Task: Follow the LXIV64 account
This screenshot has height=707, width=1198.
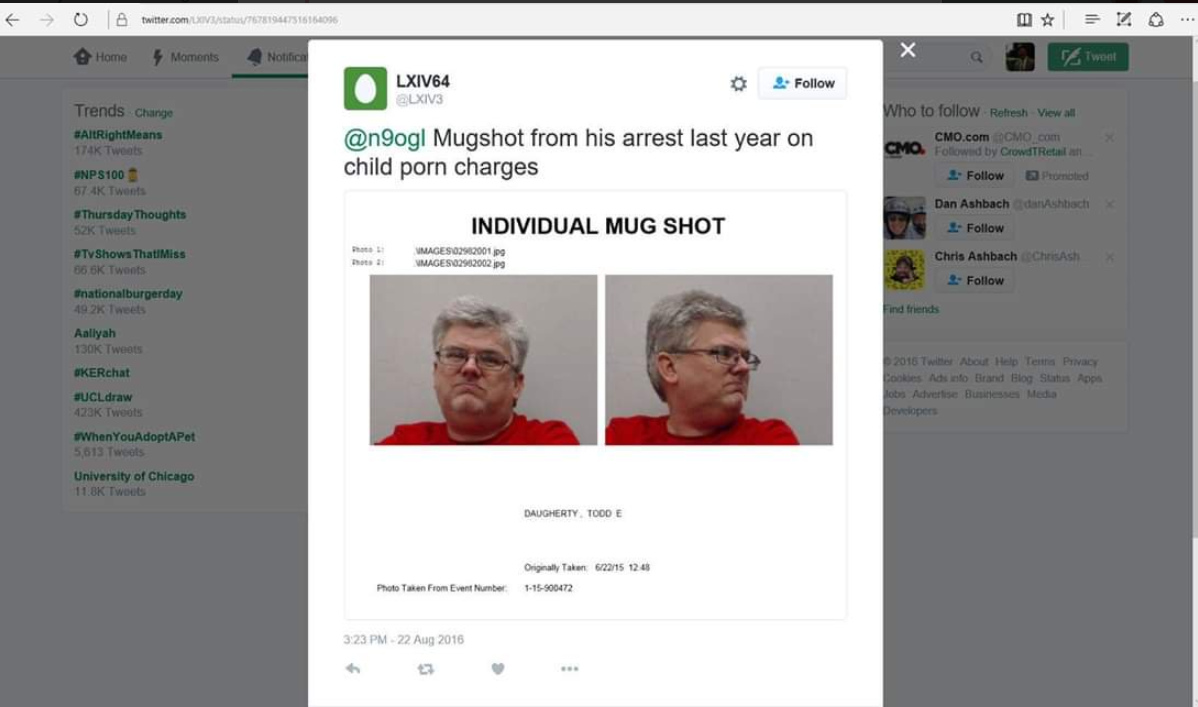Action: [x=802, y=83]
